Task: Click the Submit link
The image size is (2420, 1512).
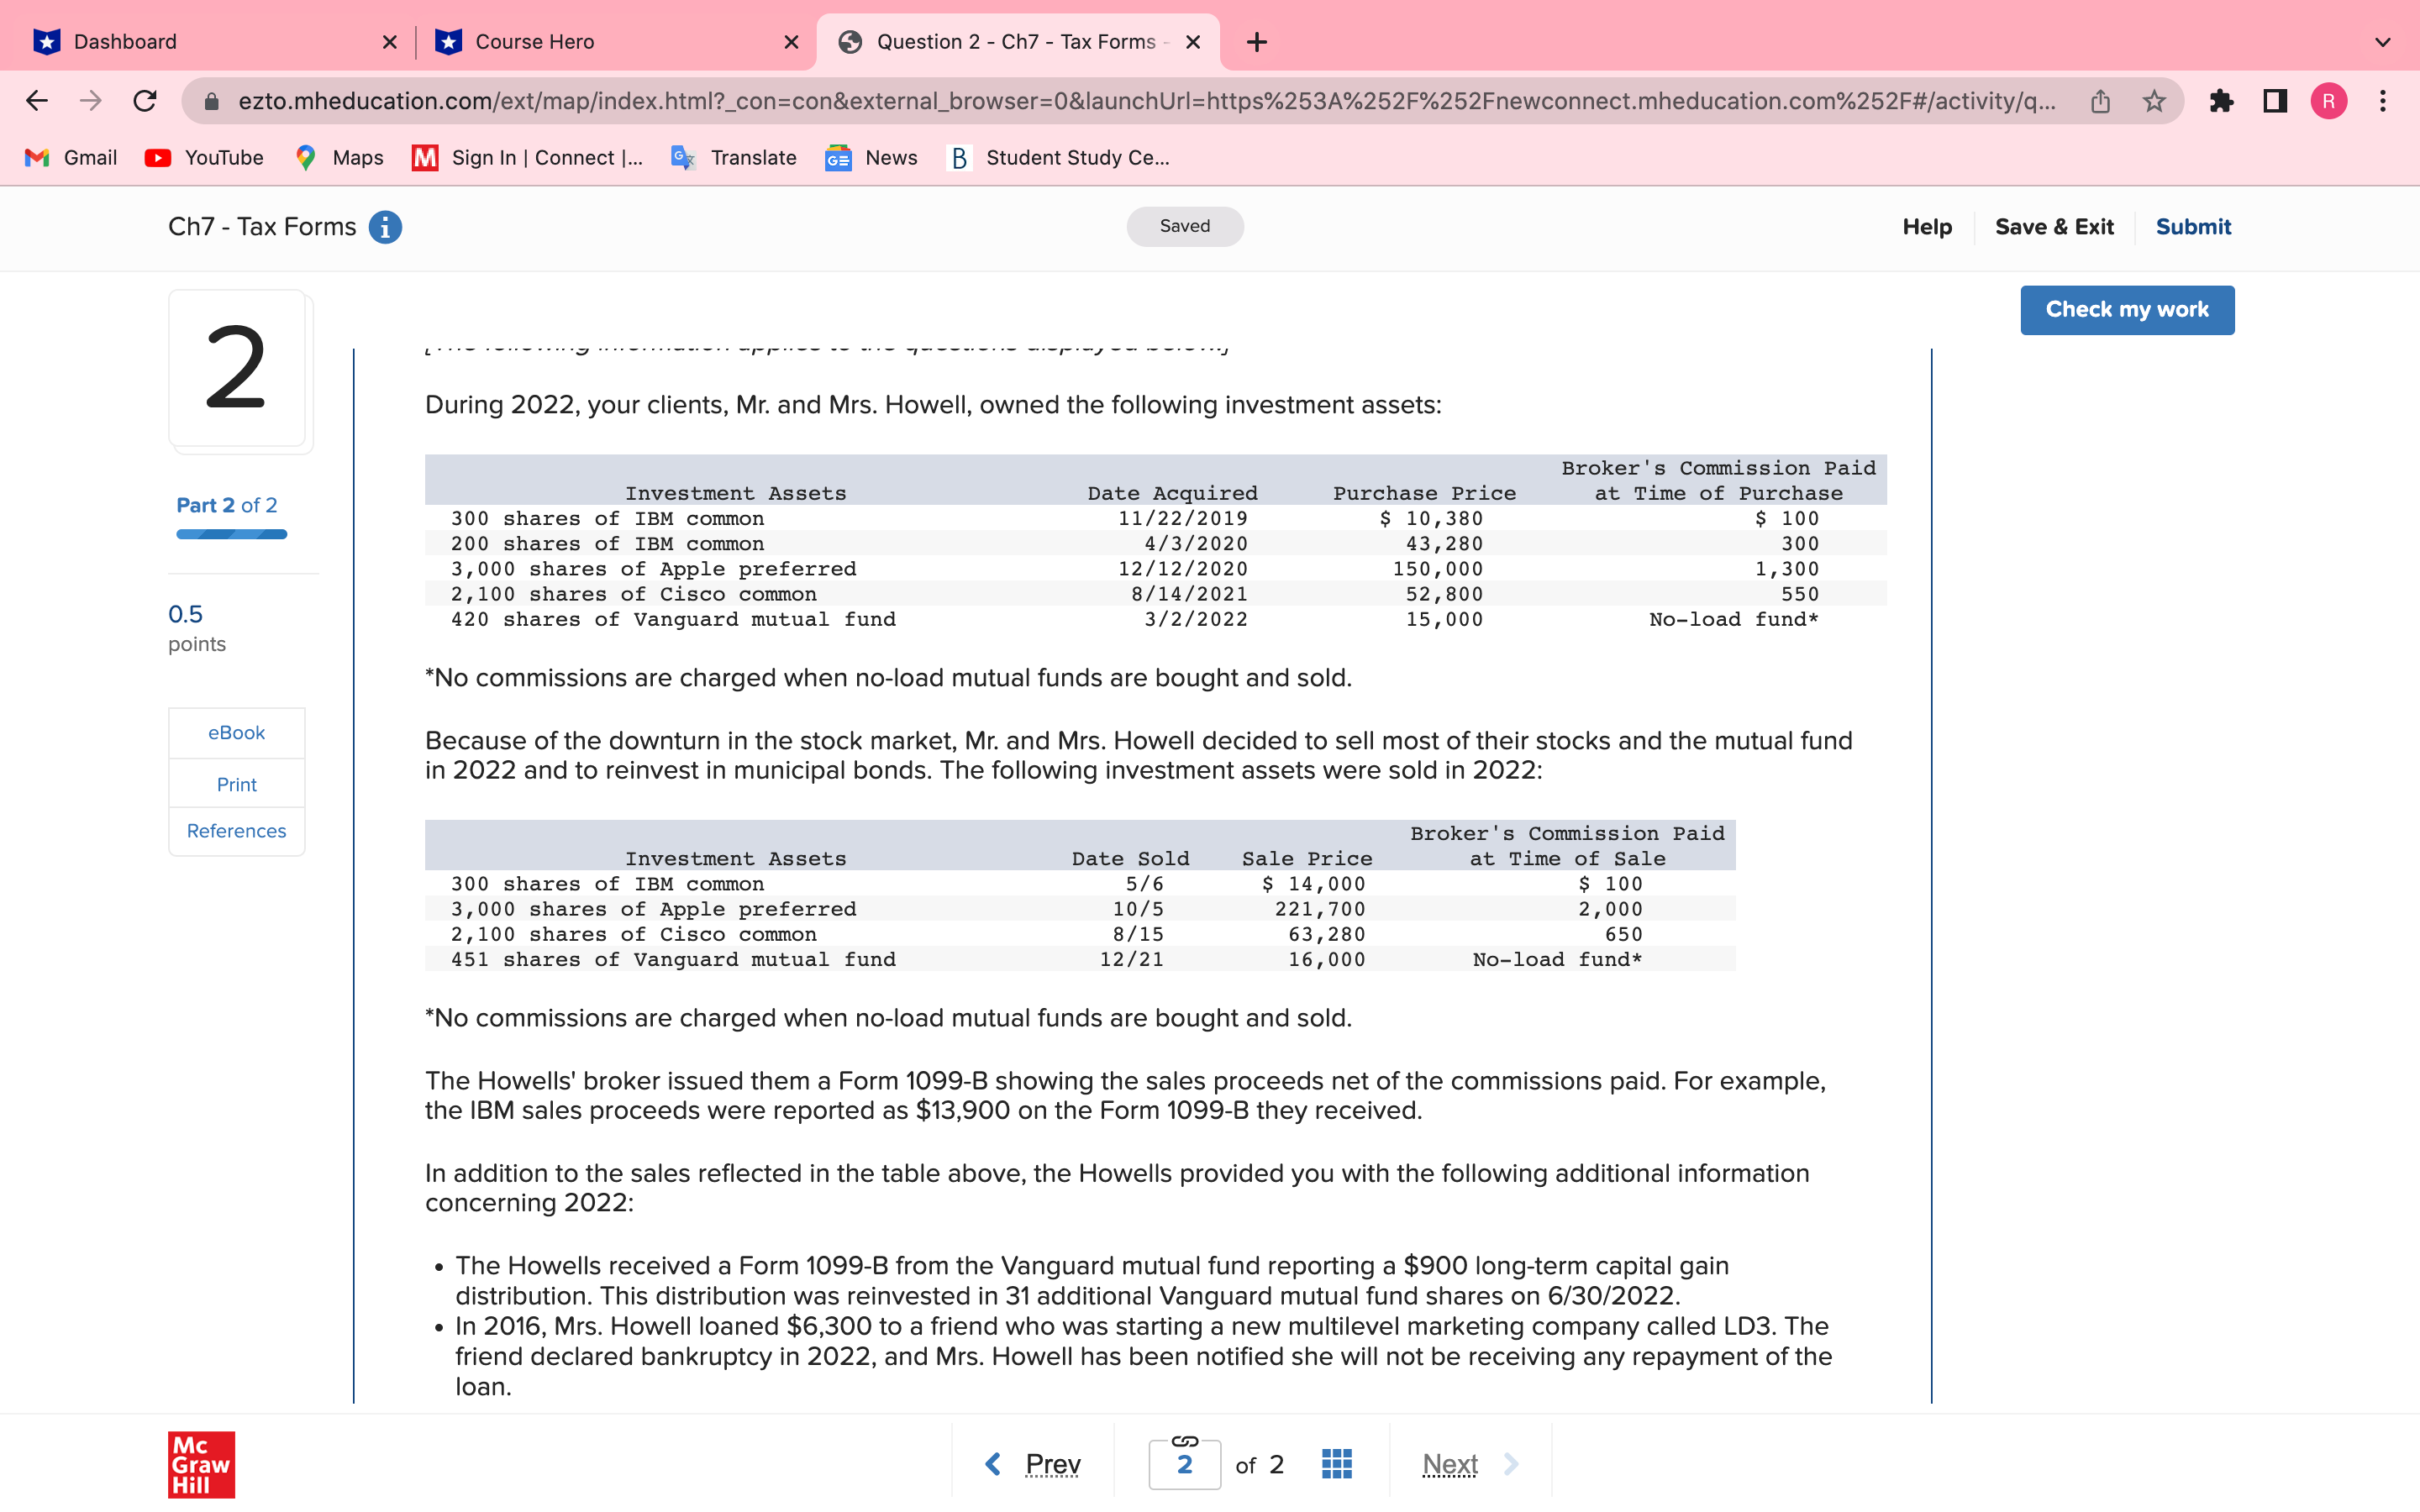Action: (2192, 227)
